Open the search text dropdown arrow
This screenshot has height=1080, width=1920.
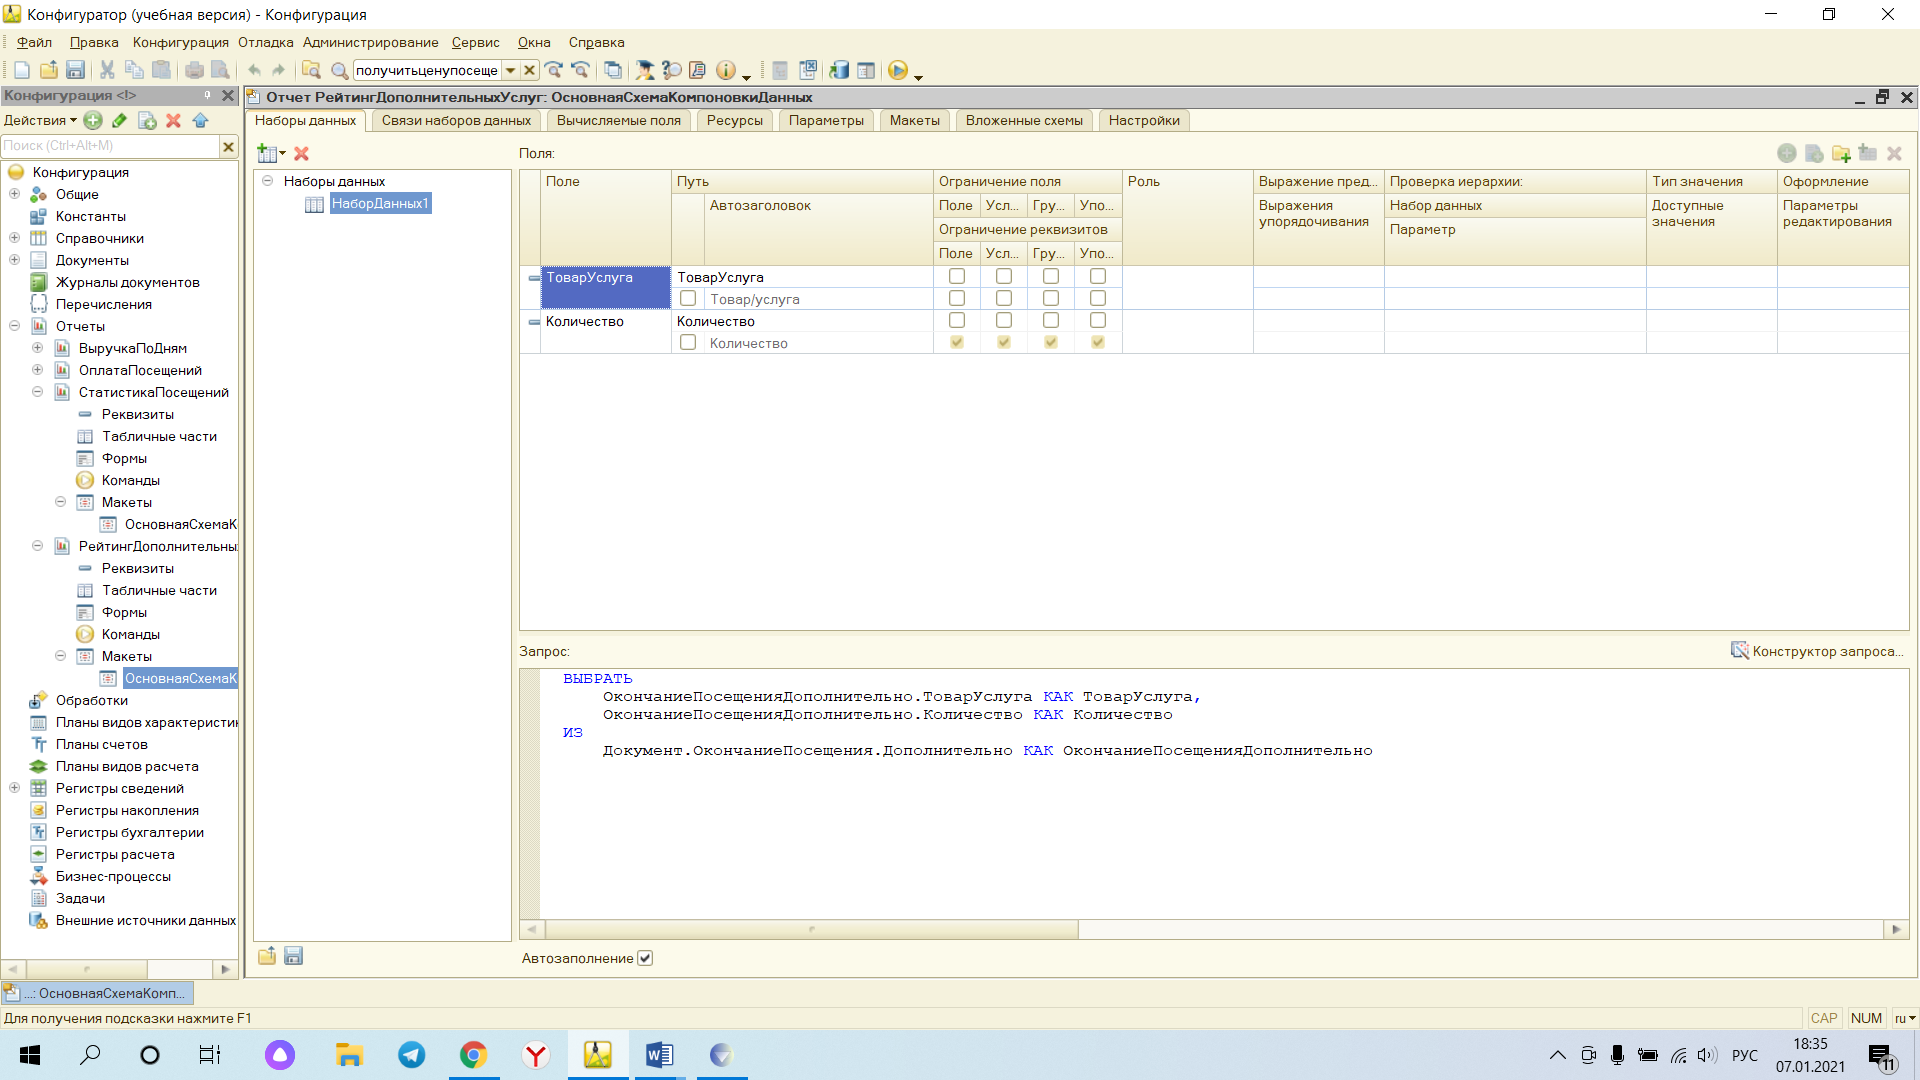[x=510, y=70]
